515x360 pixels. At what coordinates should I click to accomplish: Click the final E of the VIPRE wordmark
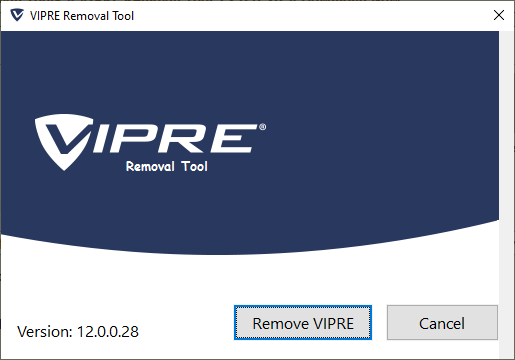(232, 138)
